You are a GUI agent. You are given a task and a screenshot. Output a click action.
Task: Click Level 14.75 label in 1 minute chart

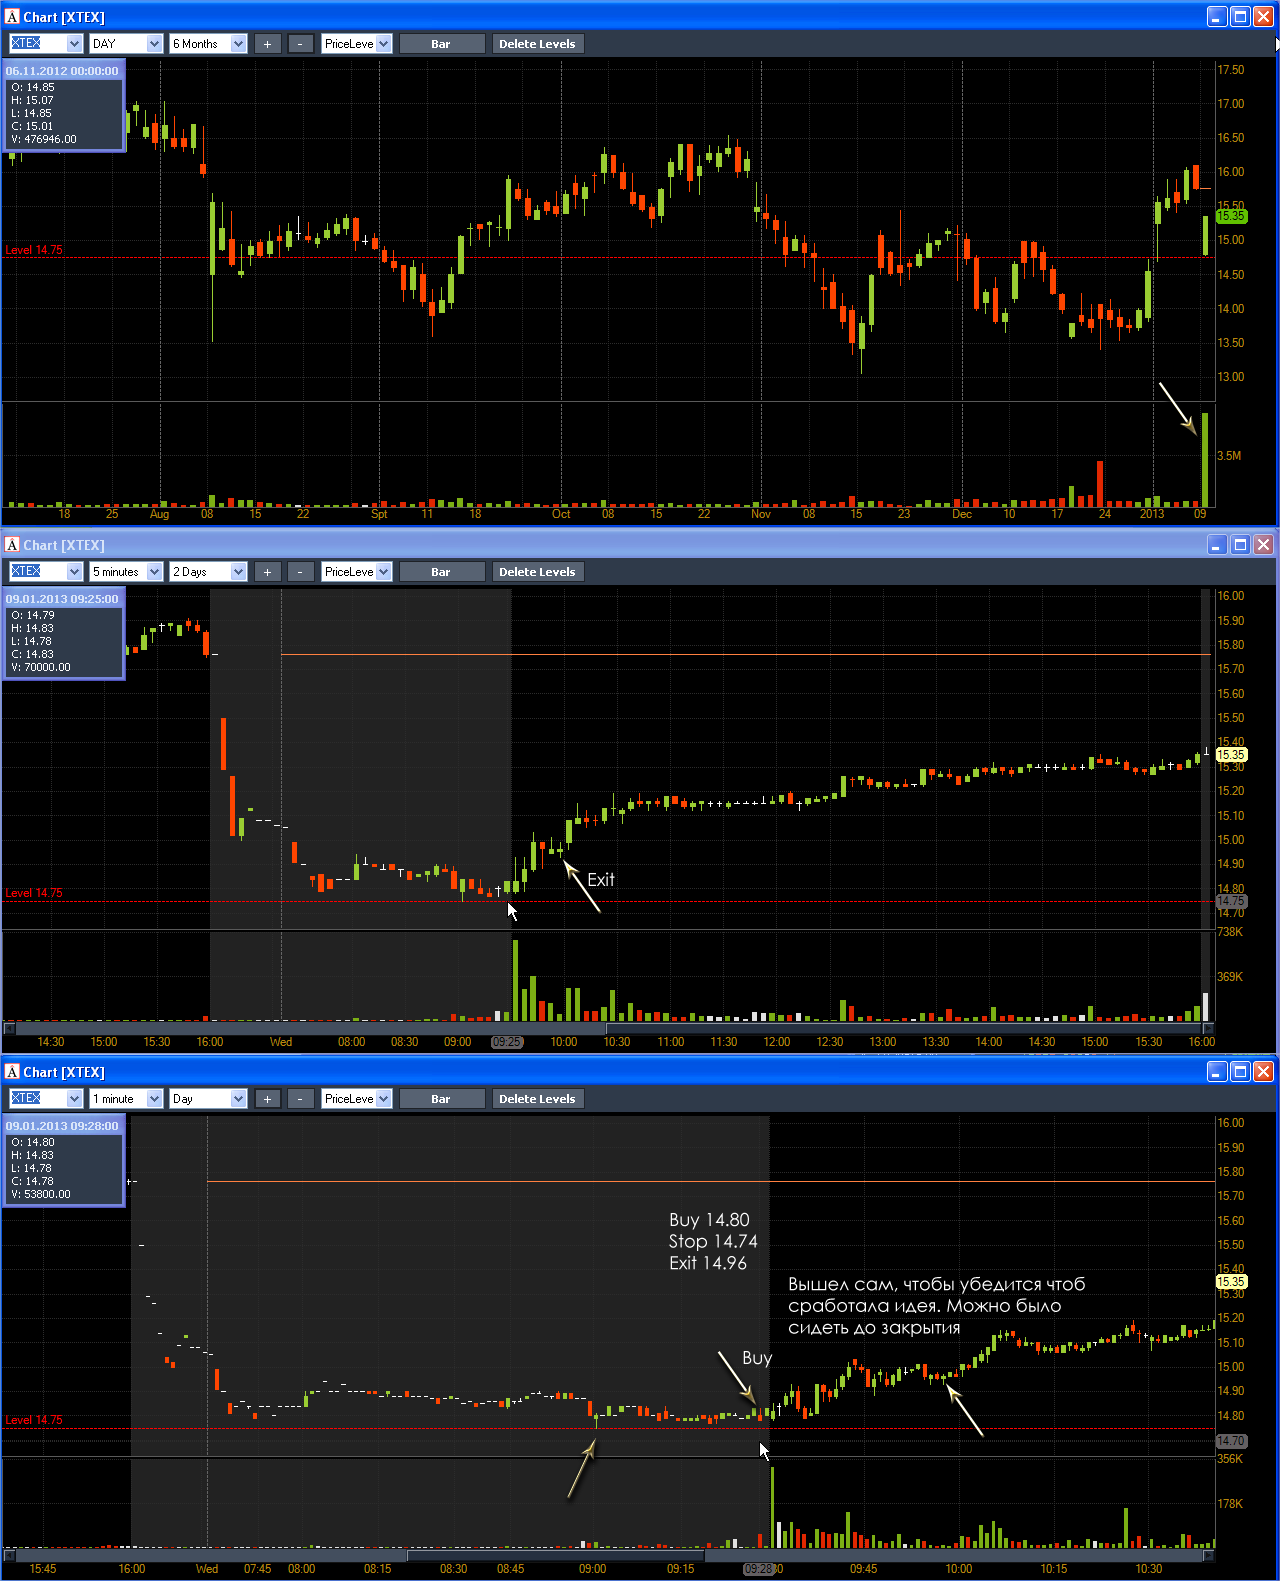pyautogui.click(x=34, y=1420)
